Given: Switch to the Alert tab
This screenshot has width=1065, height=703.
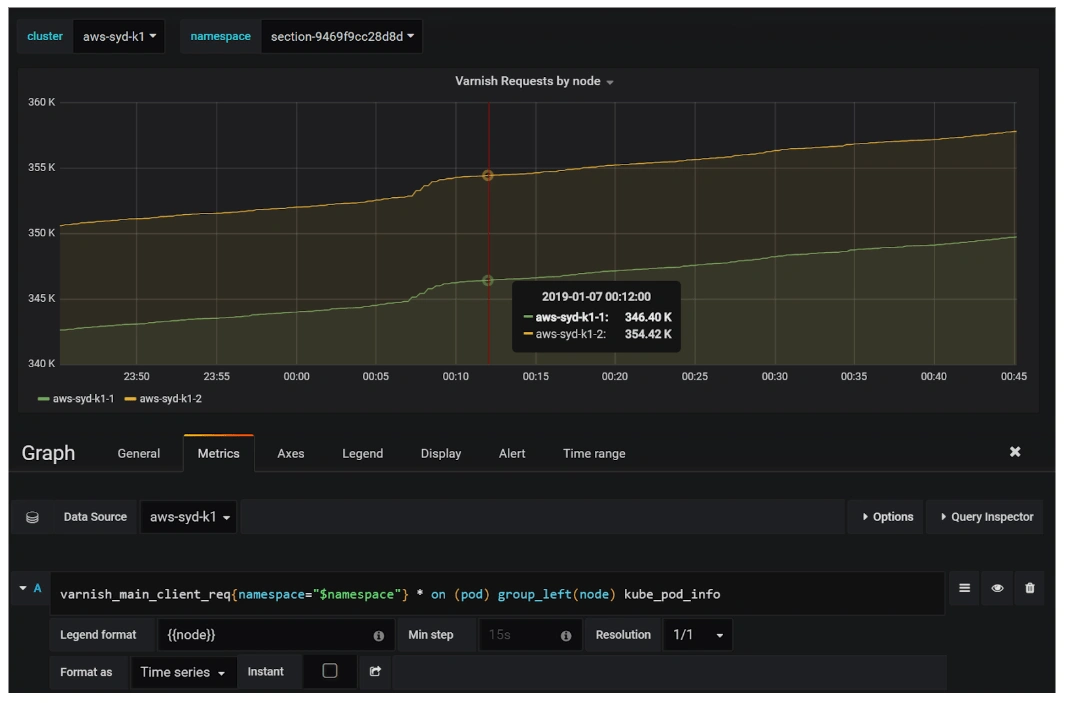Looking at the screenshot, I should click(x=512, y=454).
